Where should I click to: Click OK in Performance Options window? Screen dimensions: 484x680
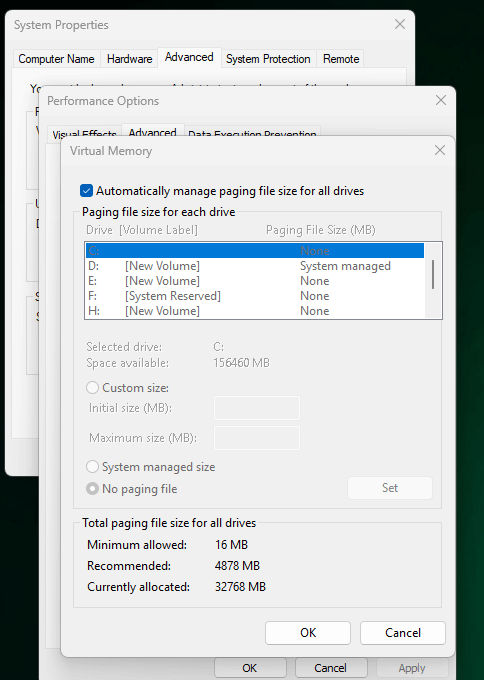coord(250,668)
